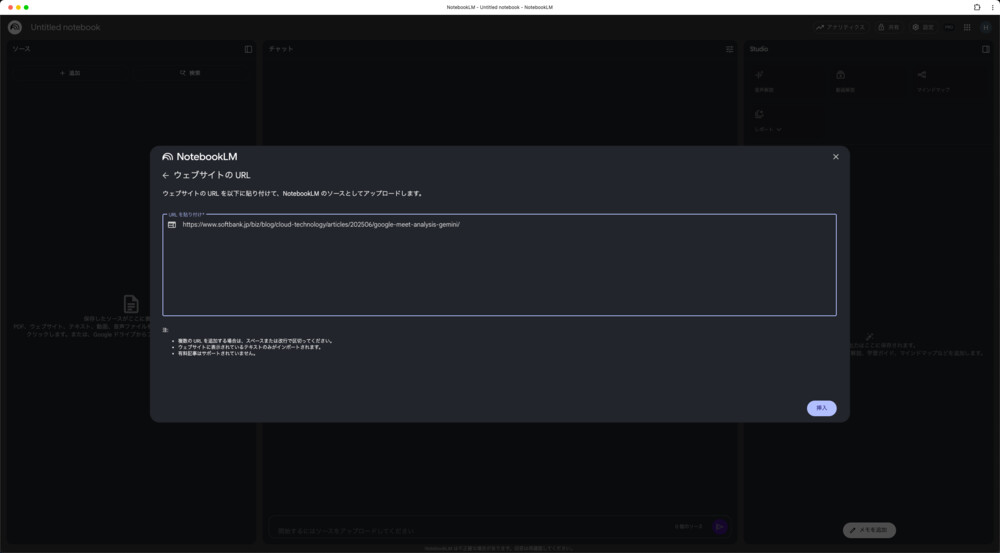Viewport: 1000px width, 553px height.
Task: Click the ソース panel heading
Action: (21, 49)
